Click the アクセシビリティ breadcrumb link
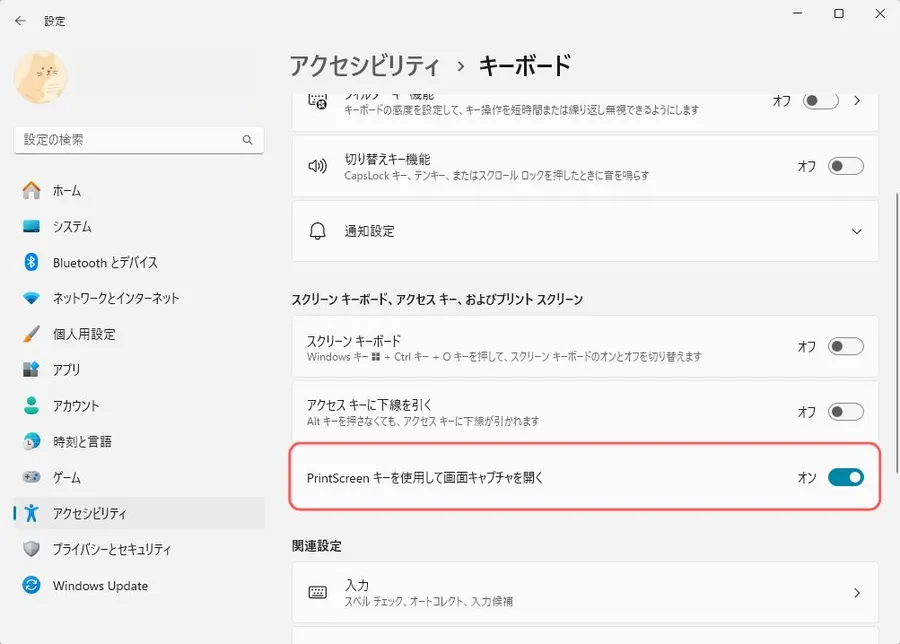Viewport: 900px width, 644px height. point(364,66)
